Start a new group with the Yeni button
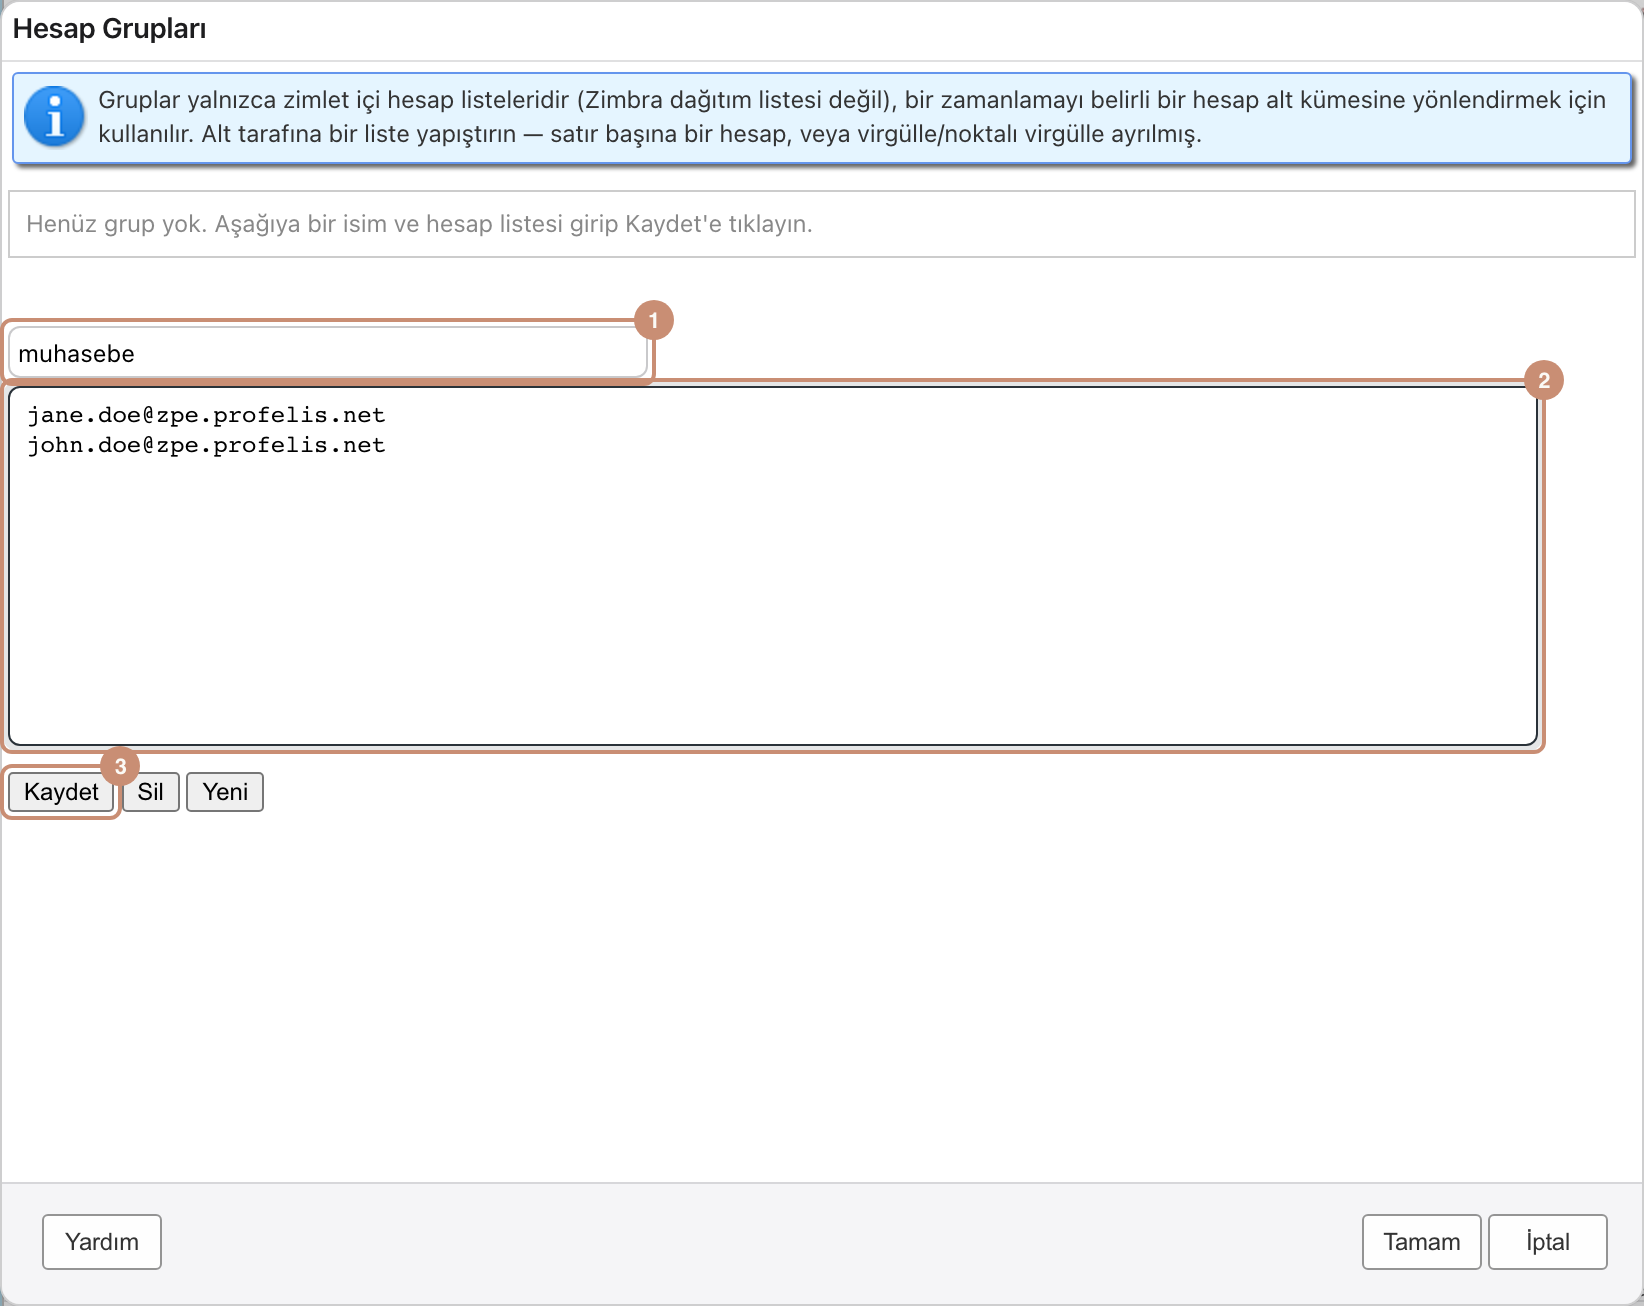 coord(225,792)
